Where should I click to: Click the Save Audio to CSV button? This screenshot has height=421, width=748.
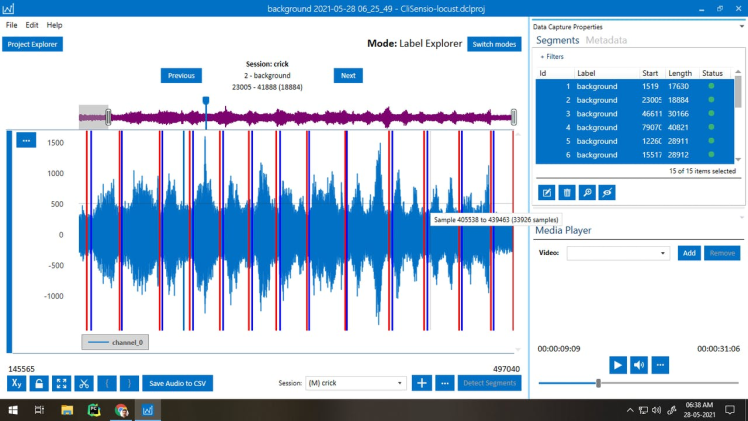(x=177, y=383)
